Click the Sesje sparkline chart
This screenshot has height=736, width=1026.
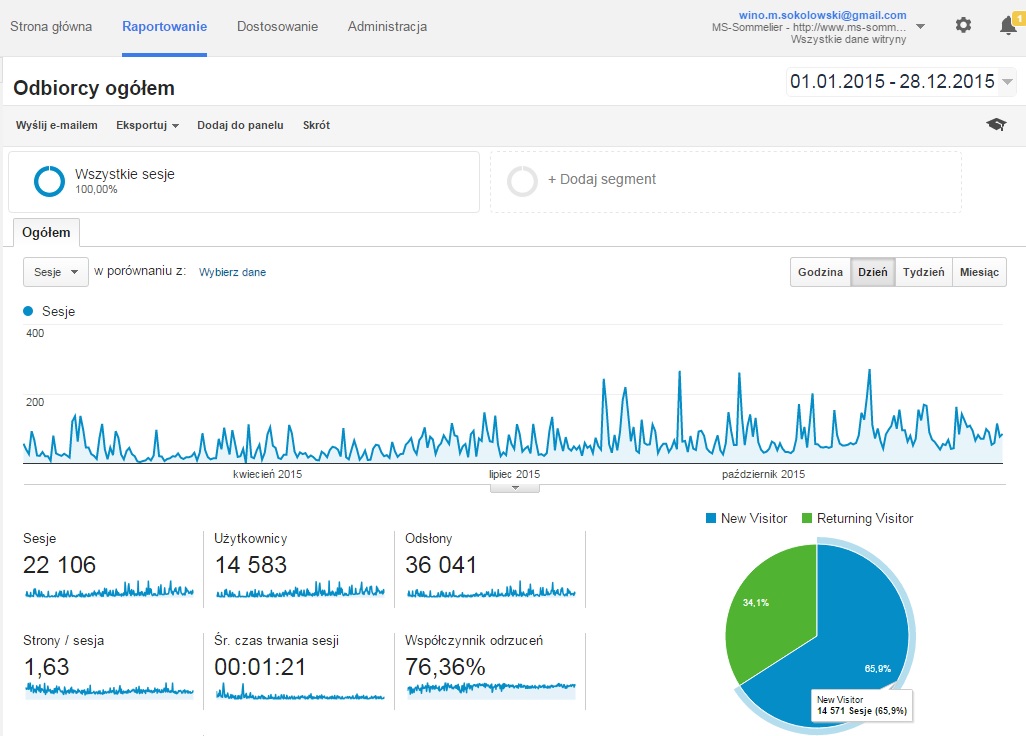109,591
